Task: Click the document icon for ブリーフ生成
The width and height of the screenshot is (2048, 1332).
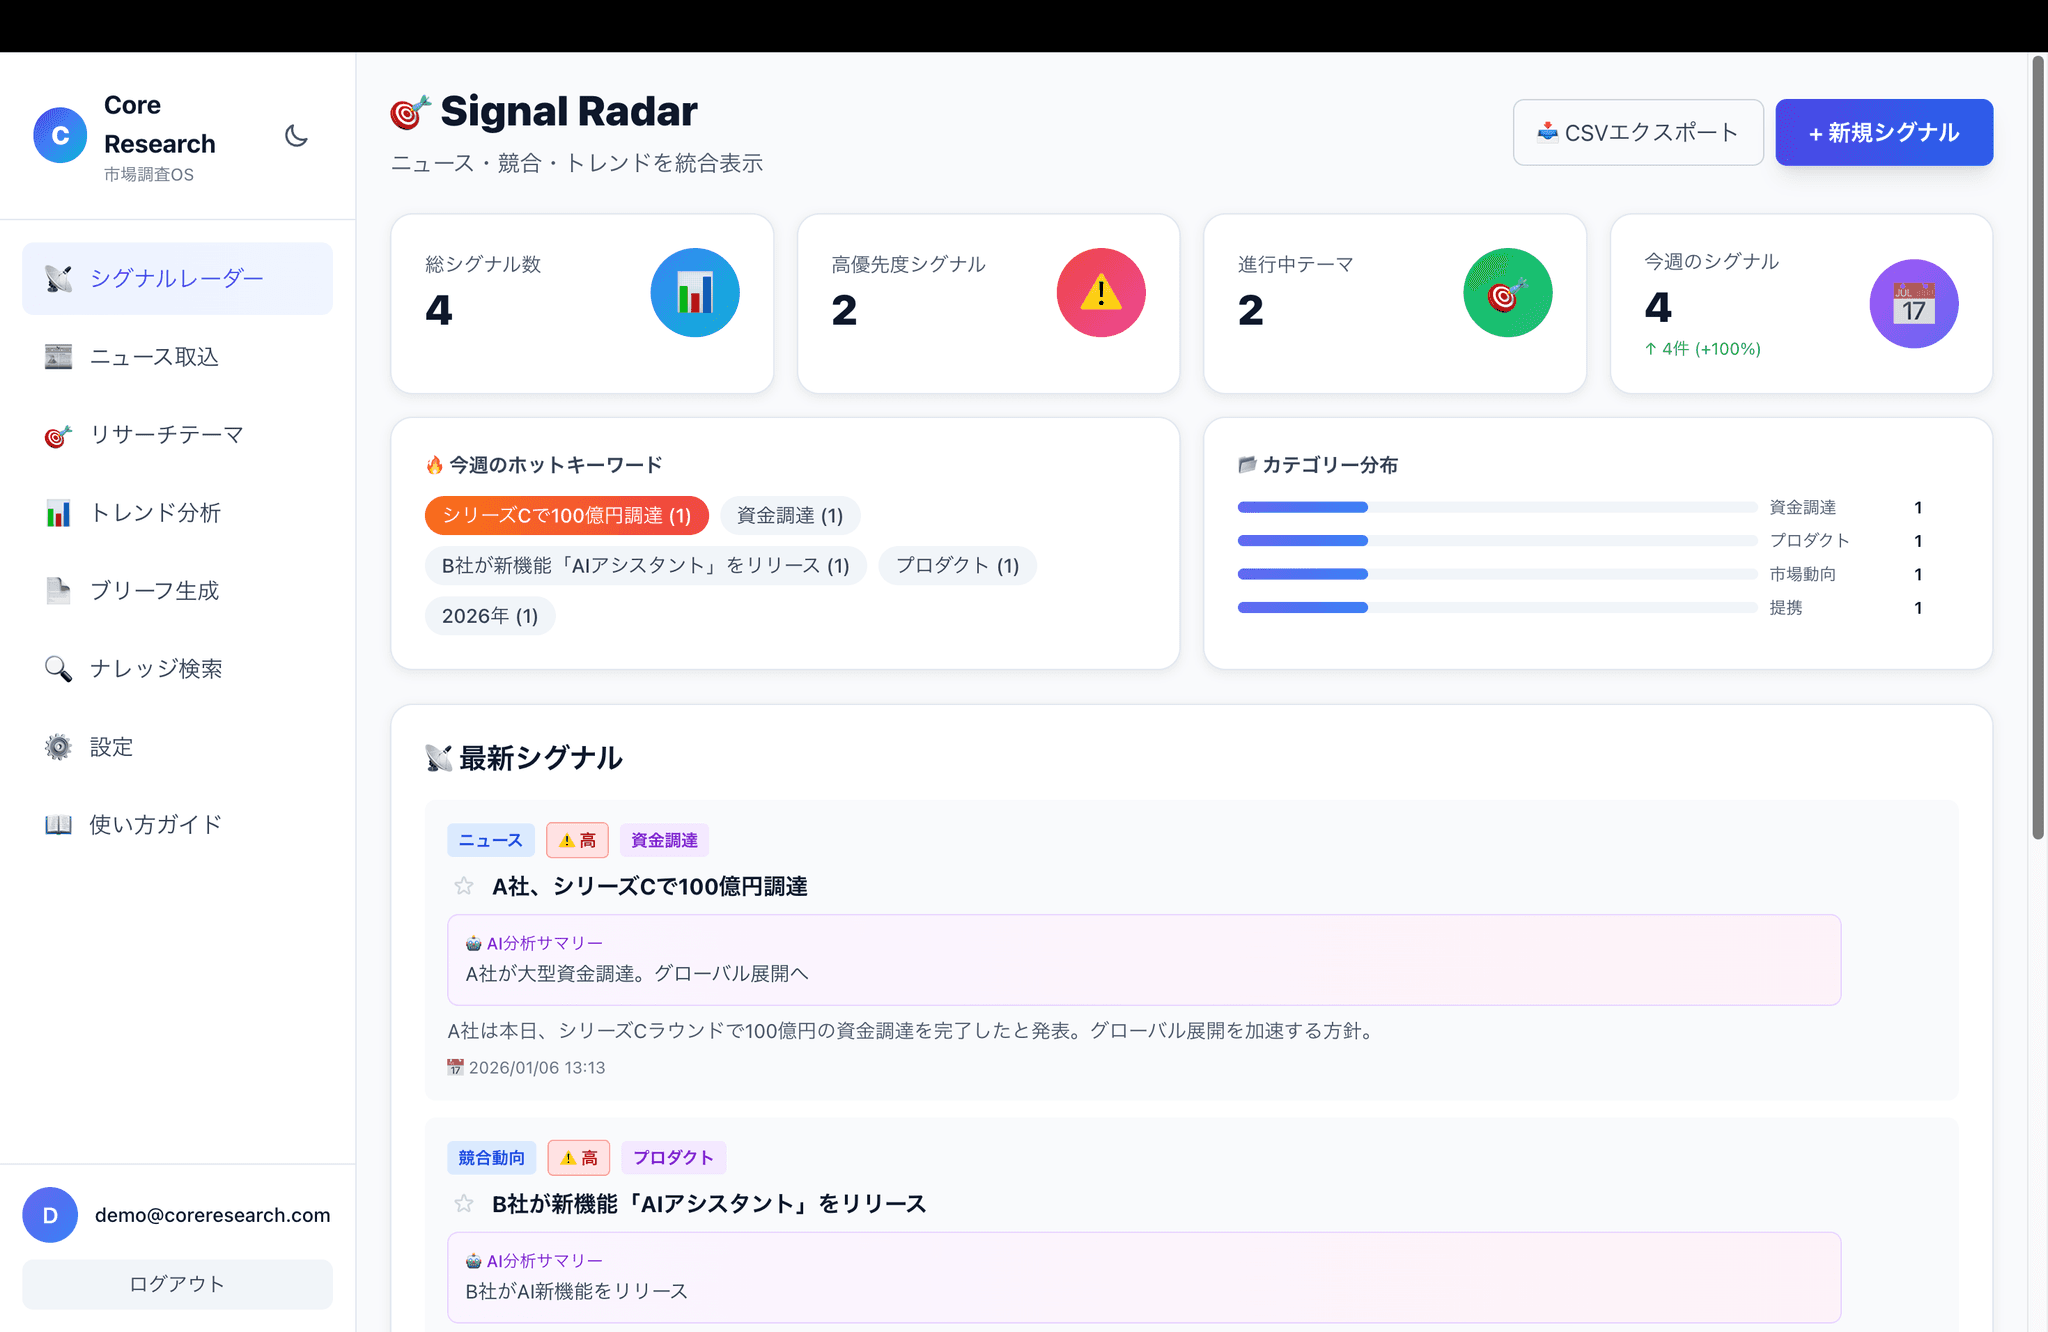Action: (58, 590)
